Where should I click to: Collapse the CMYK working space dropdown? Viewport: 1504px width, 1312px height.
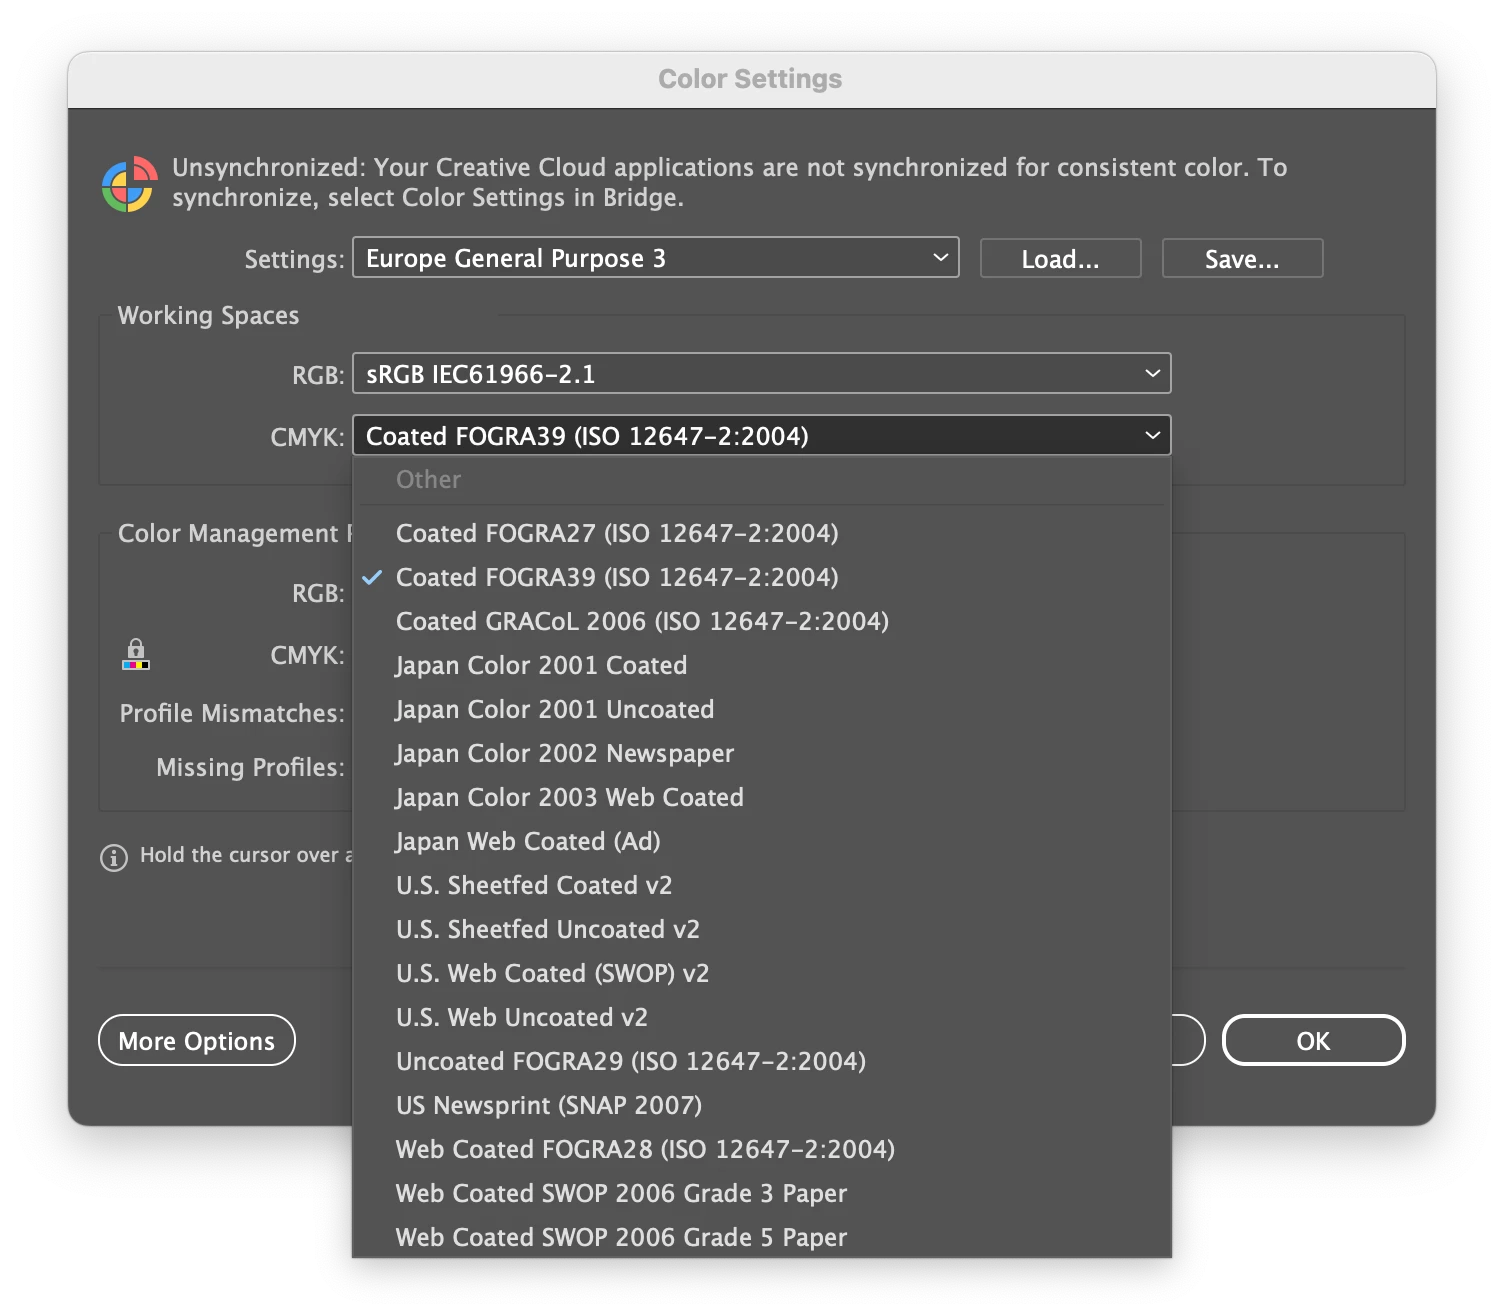tap(762, 436)
